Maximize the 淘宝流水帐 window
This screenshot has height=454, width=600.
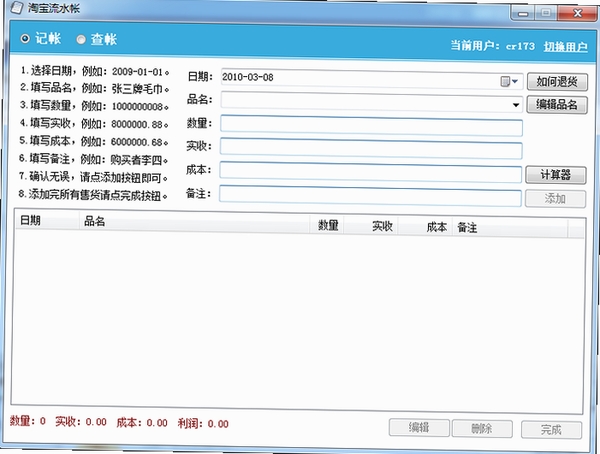click(x=546, y=13)
